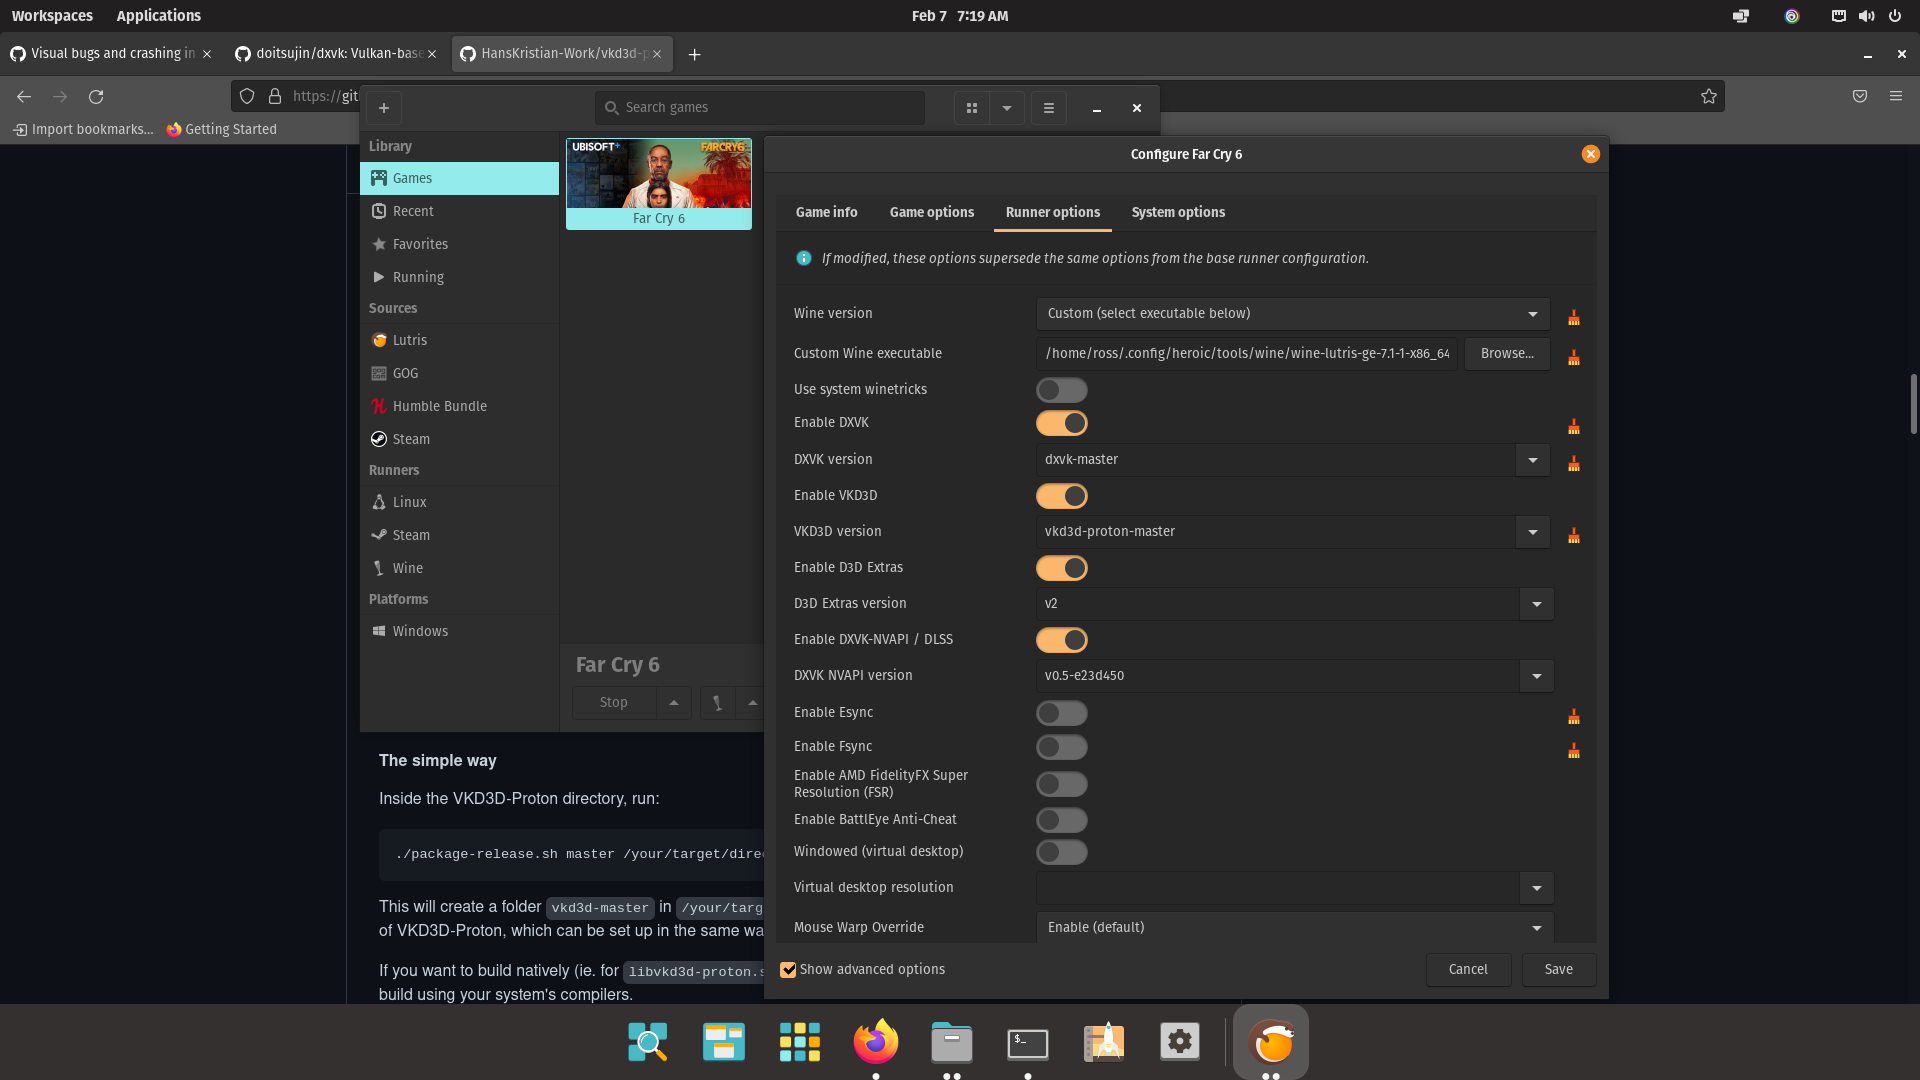The height and width of the screenshot is (1080, 1920).
Task: Click the Wine glass button beside Stop
Action: click(x=717, y=703)
